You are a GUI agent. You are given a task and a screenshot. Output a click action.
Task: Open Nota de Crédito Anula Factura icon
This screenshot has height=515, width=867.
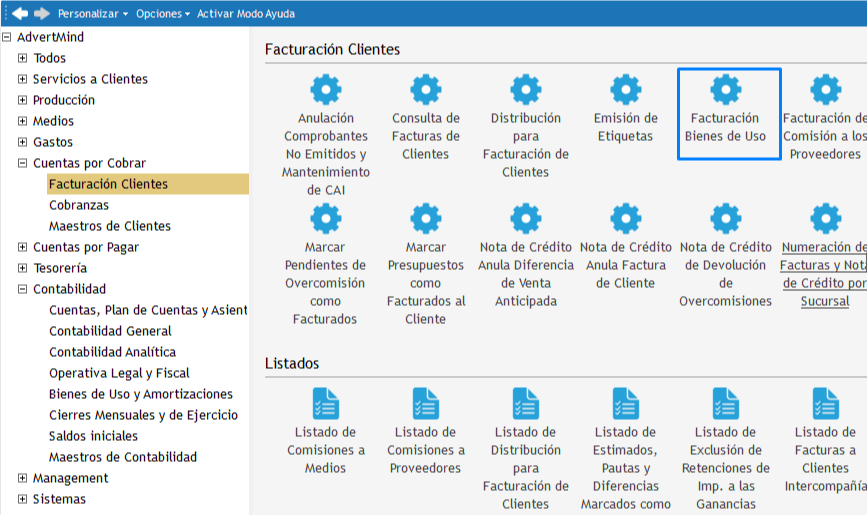626,218
